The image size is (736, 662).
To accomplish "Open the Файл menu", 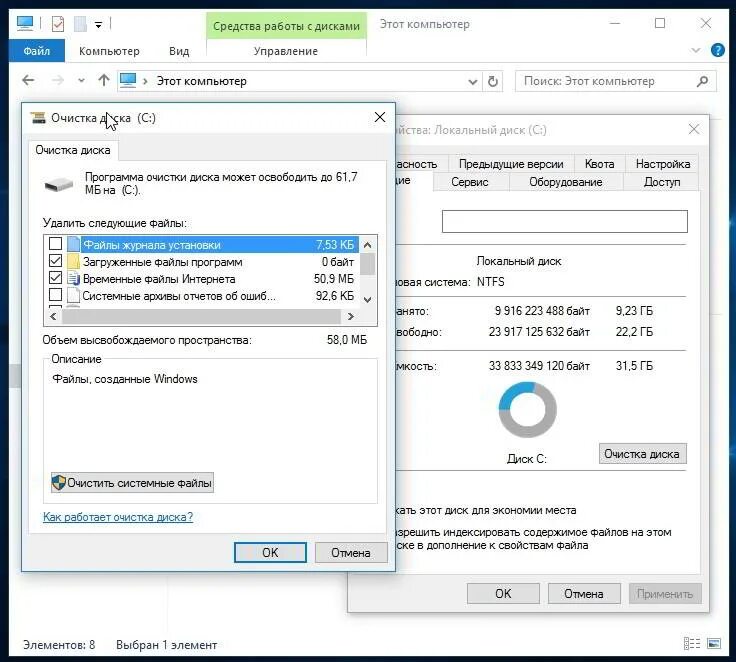I will tap(37, 51).
